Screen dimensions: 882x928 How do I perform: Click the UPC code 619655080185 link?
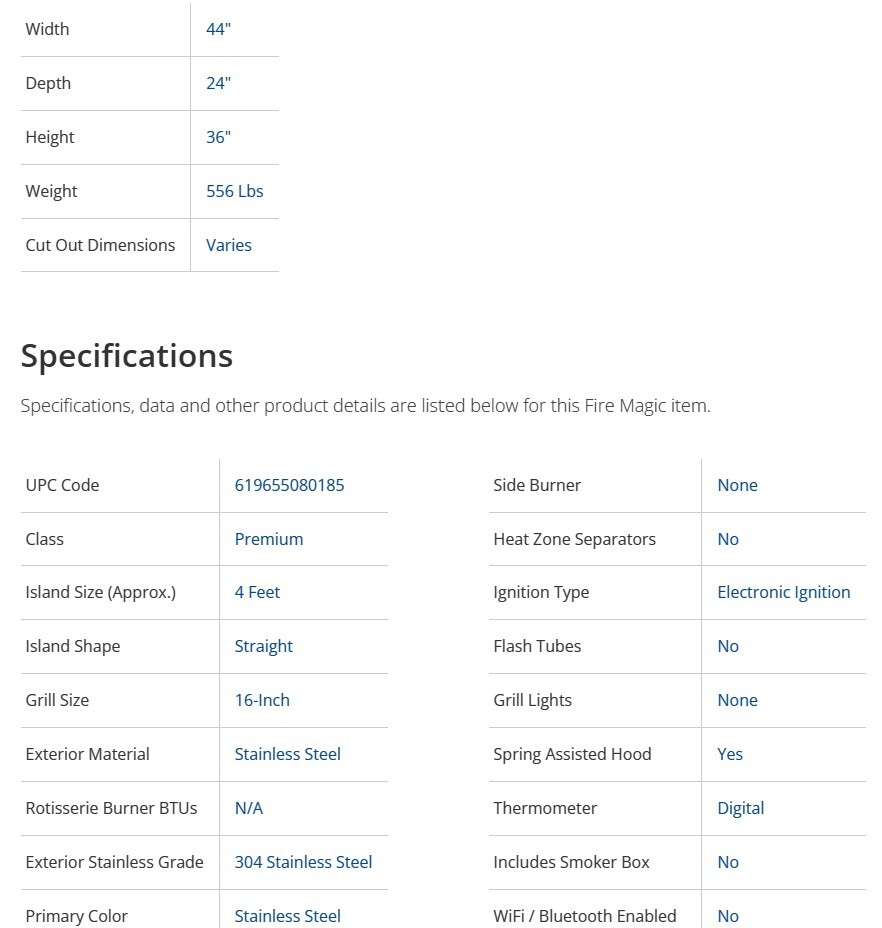(x=289, y=485)
